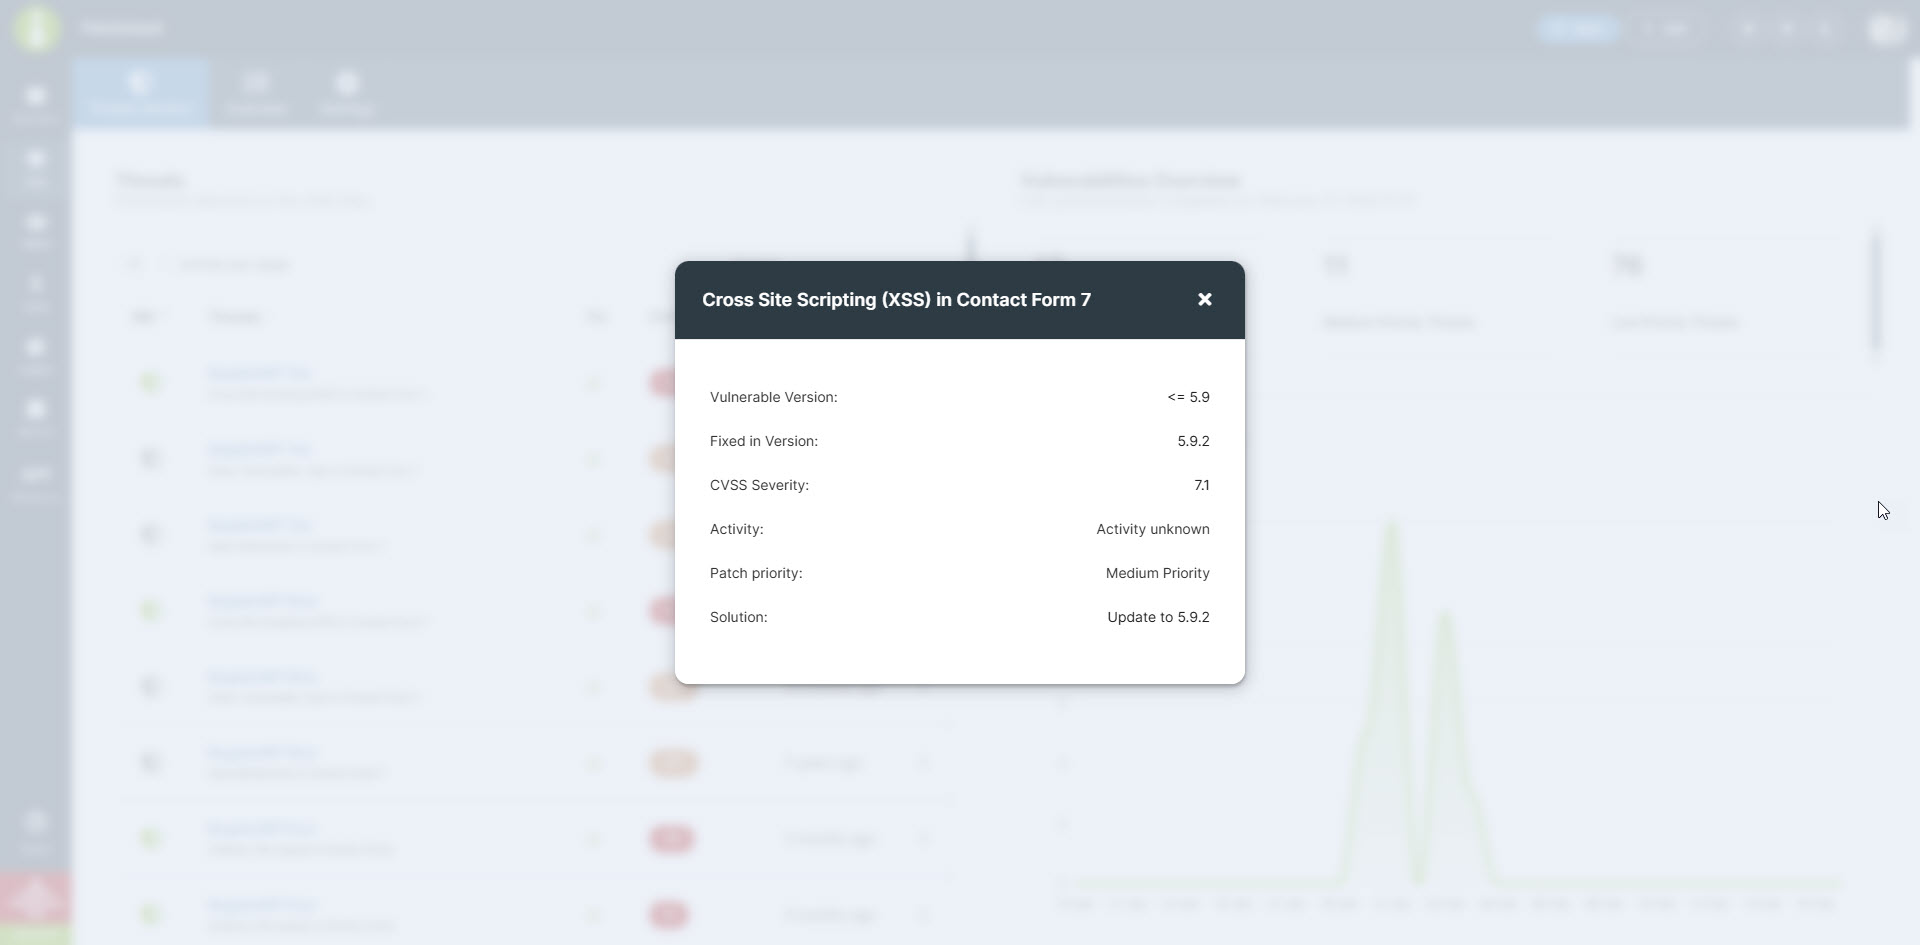Close the Cross Site Scripting vulnerability dialog

pyautogui.click(x=1205, y=300)
